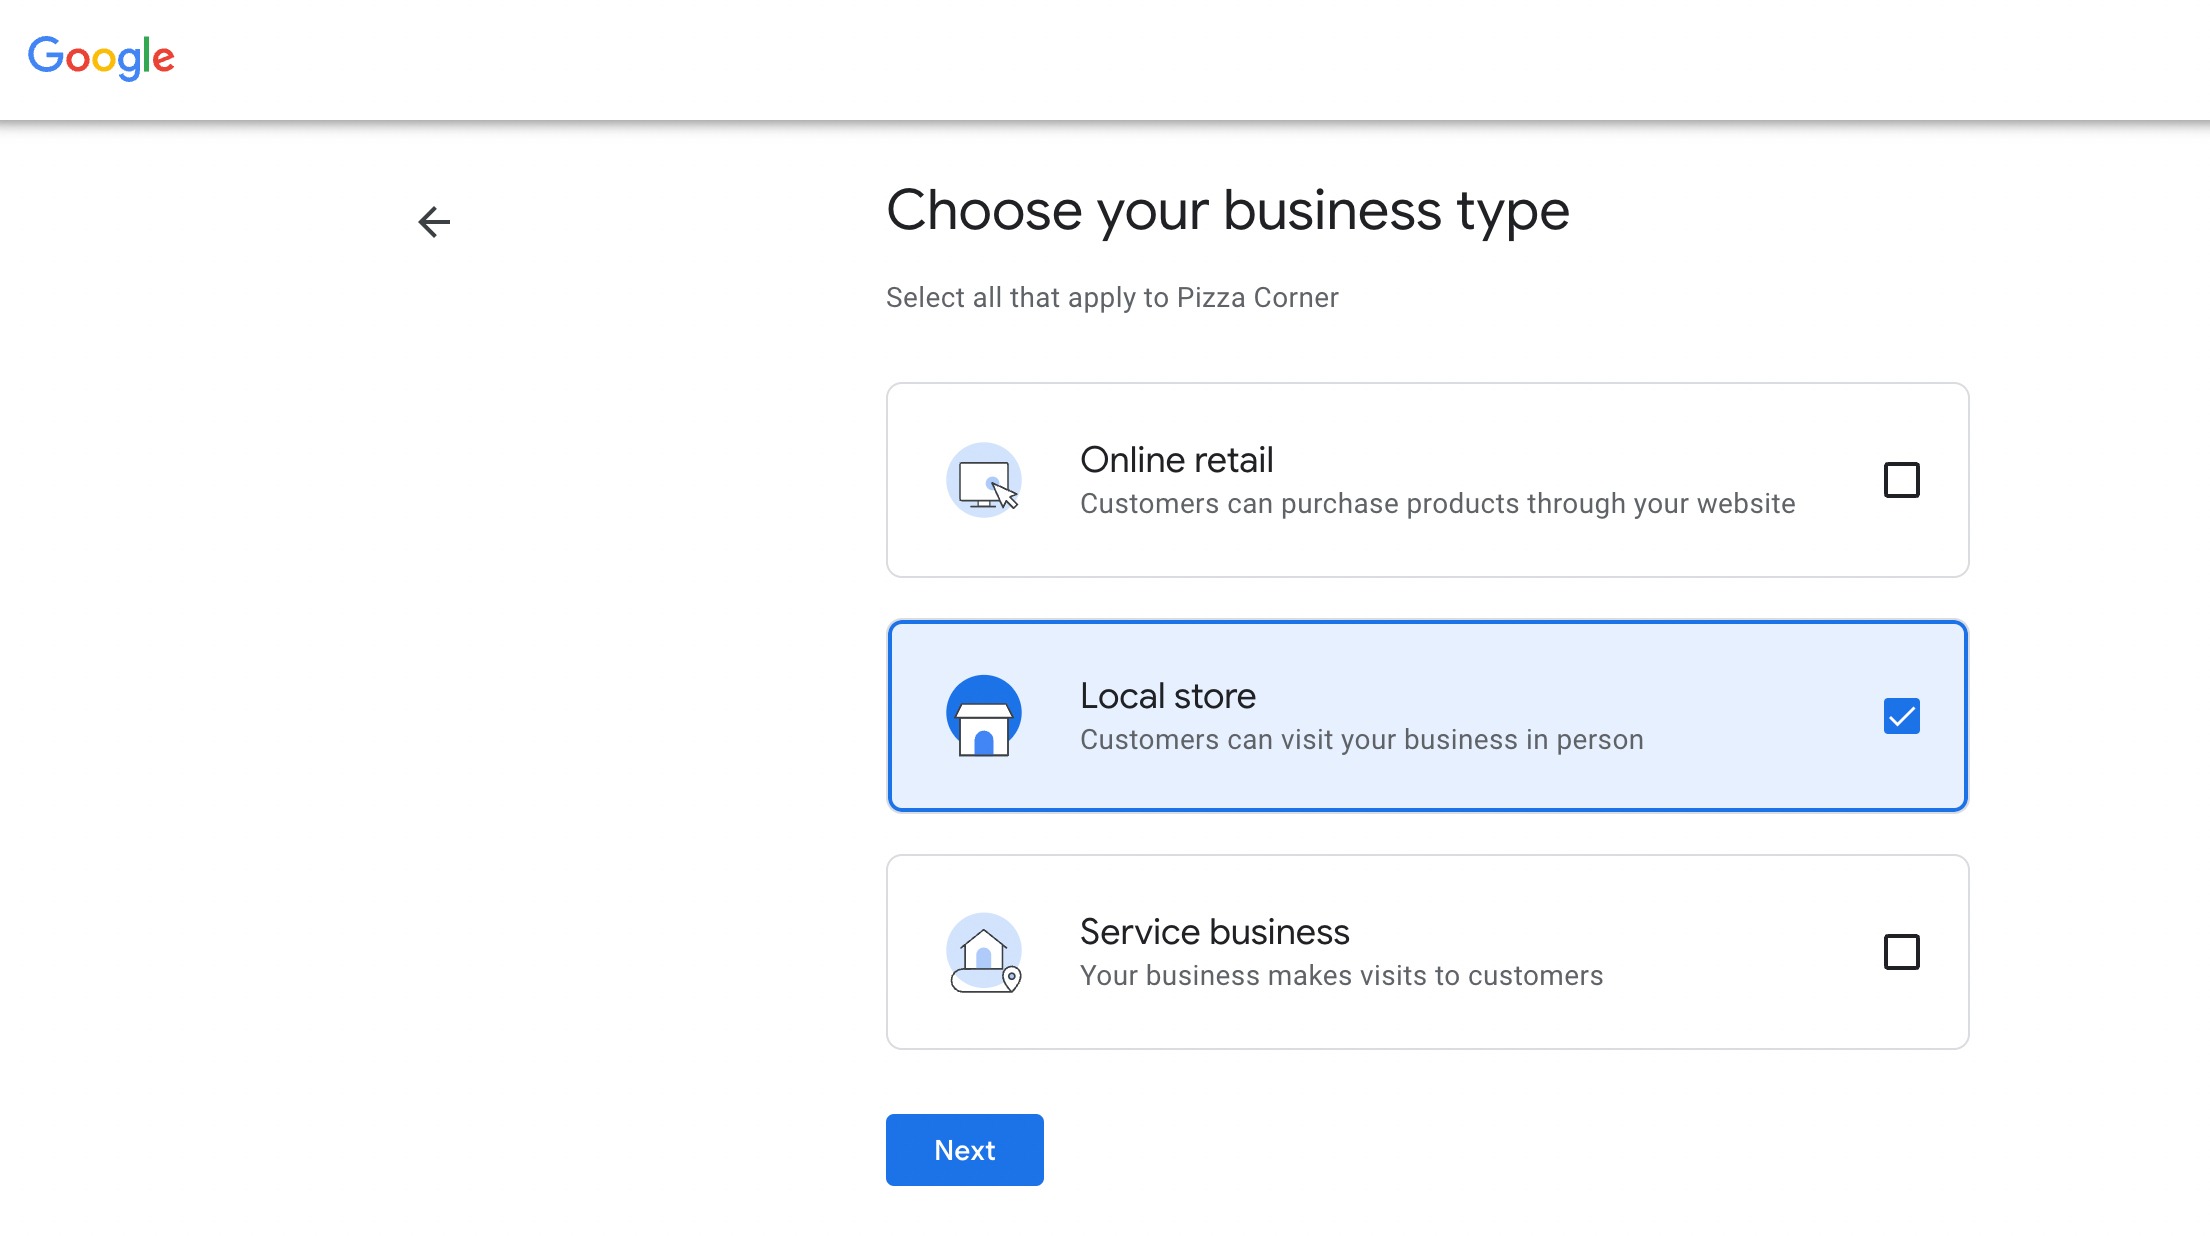Go back using the left arrow
This screenshot has width=2210, height=1236.
pyautogui.click(x=434, y=221)
